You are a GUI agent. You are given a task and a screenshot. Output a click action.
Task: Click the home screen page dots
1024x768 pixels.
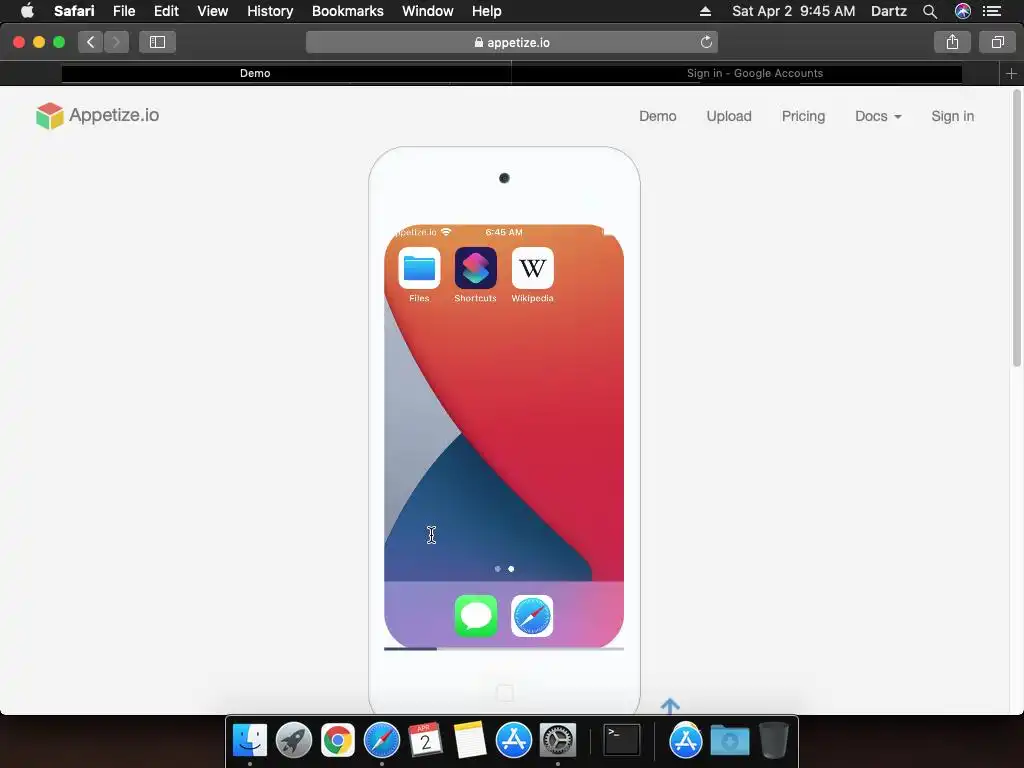pyautogui.click(x=504, y=569)
